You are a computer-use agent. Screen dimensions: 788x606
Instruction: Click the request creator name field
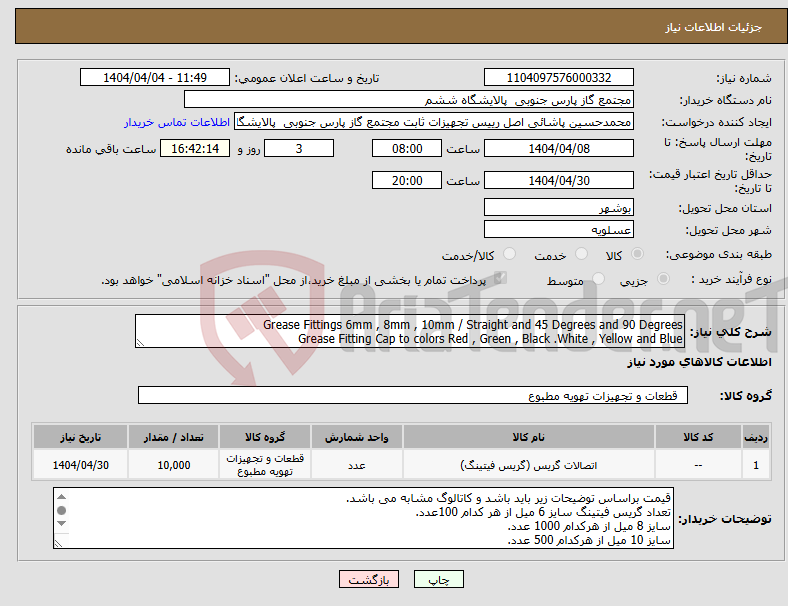[434, 122]
